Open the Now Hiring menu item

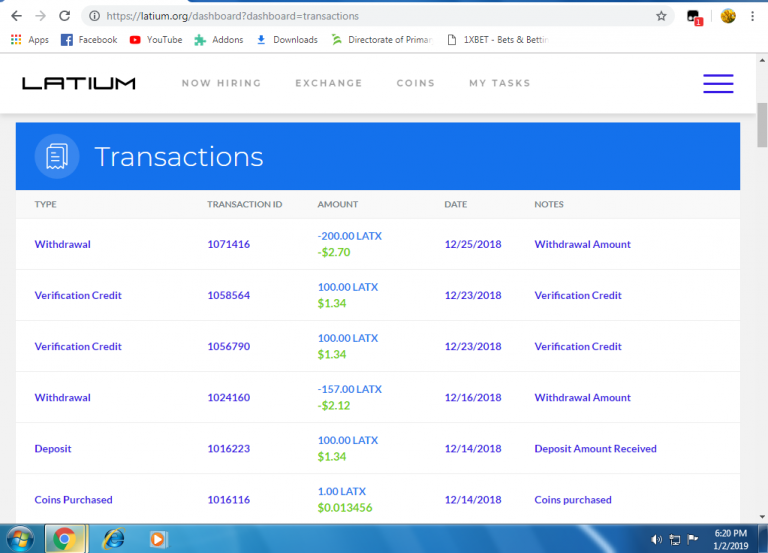221,83
